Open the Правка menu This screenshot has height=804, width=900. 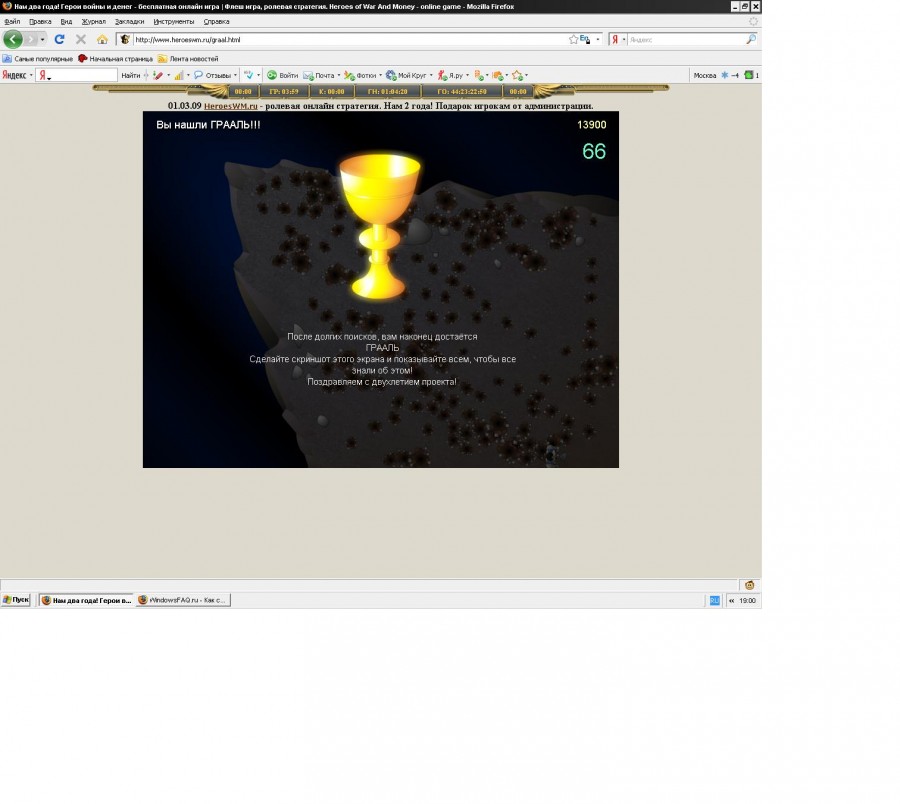pos(40,21)
